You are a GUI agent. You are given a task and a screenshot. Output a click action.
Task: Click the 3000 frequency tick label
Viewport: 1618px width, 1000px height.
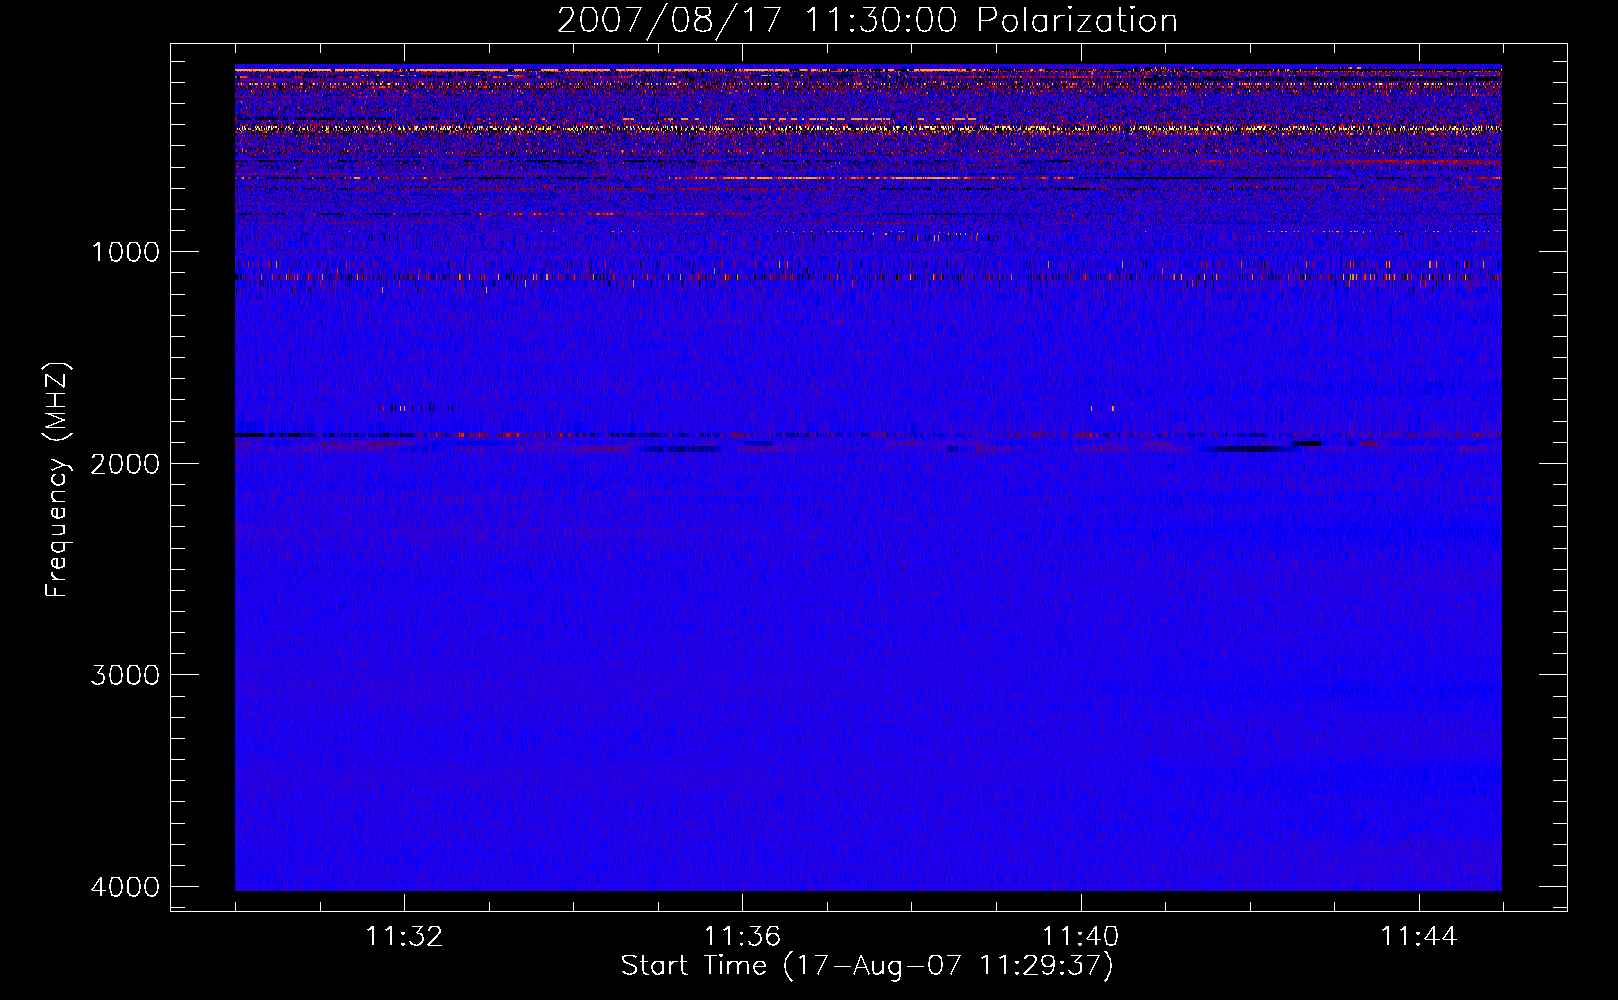point(125,675)
